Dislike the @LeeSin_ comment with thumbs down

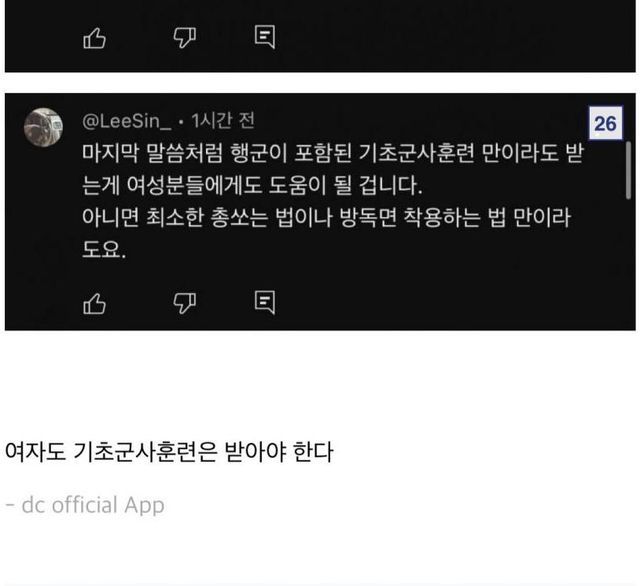[x=184, y=304]
